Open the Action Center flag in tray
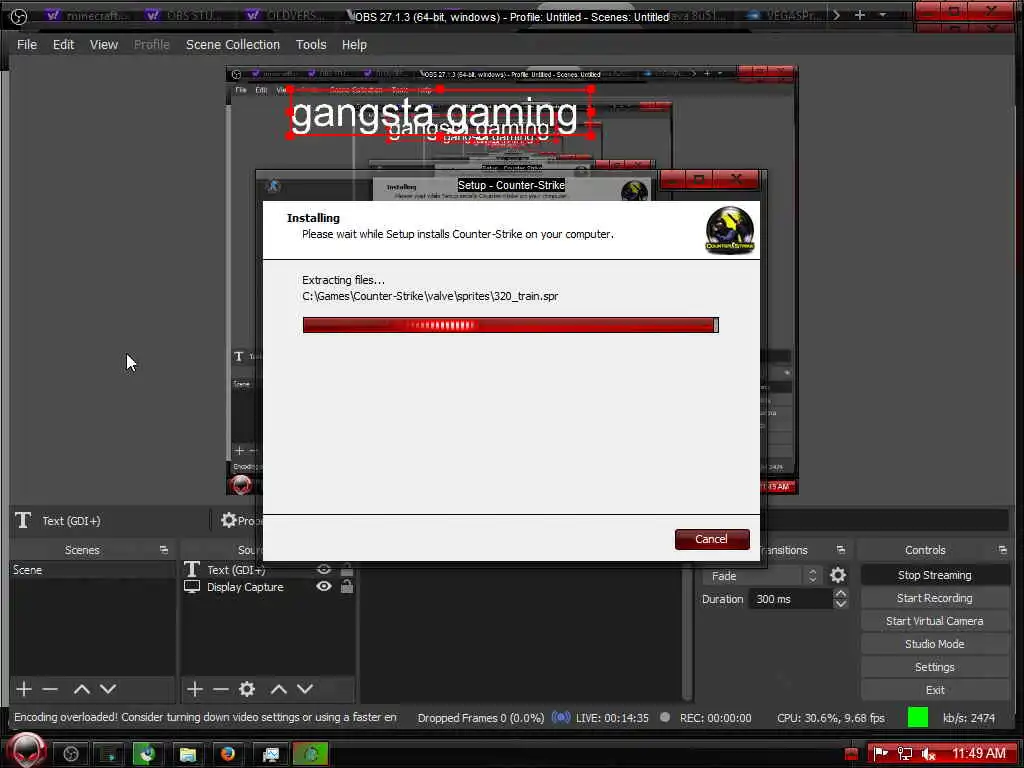The image size is (1024, 768). click(x=881, y=753)
